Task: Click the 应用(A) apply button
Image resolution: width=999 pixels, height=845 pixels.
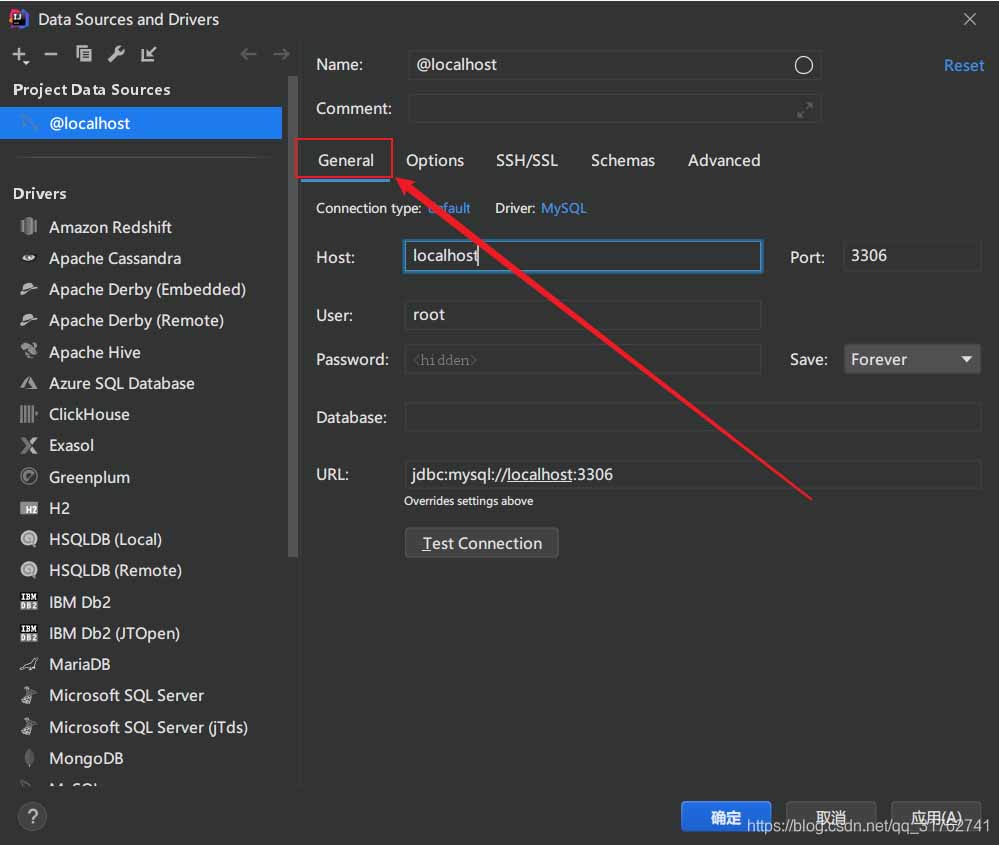Action: [935, 816]
